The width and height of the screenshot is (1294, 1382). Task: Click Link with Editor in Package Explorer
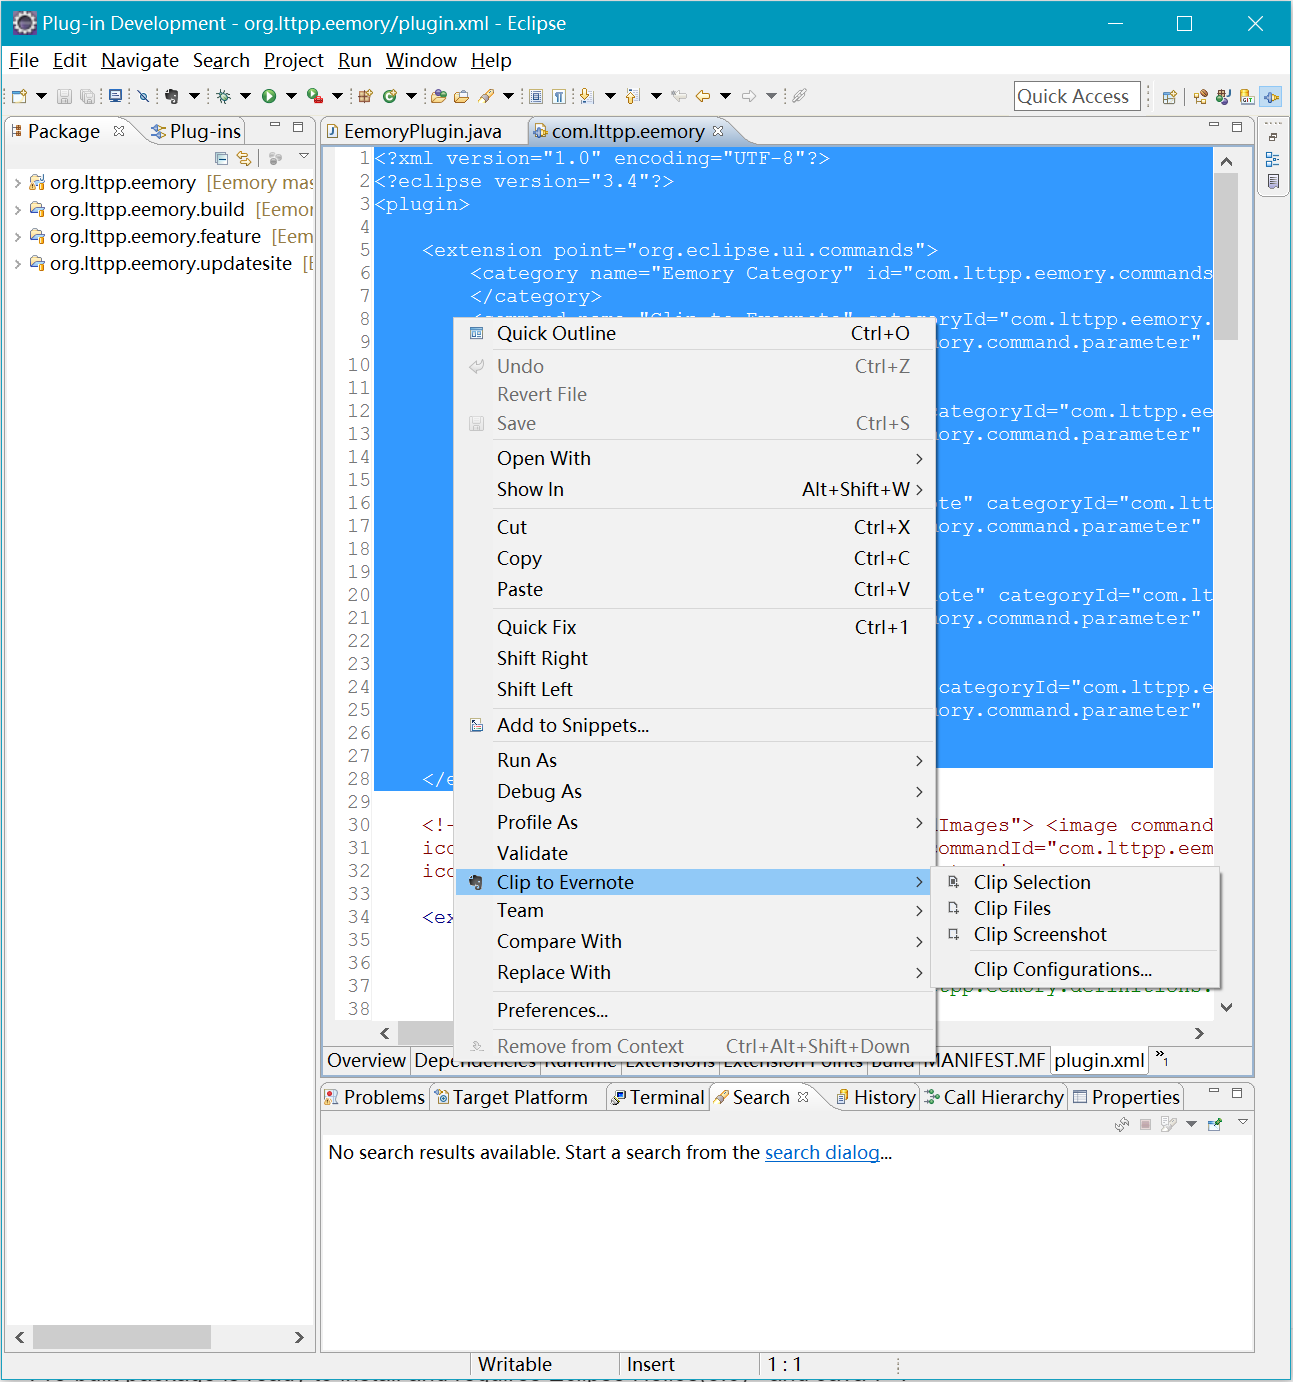pos(244,158)
